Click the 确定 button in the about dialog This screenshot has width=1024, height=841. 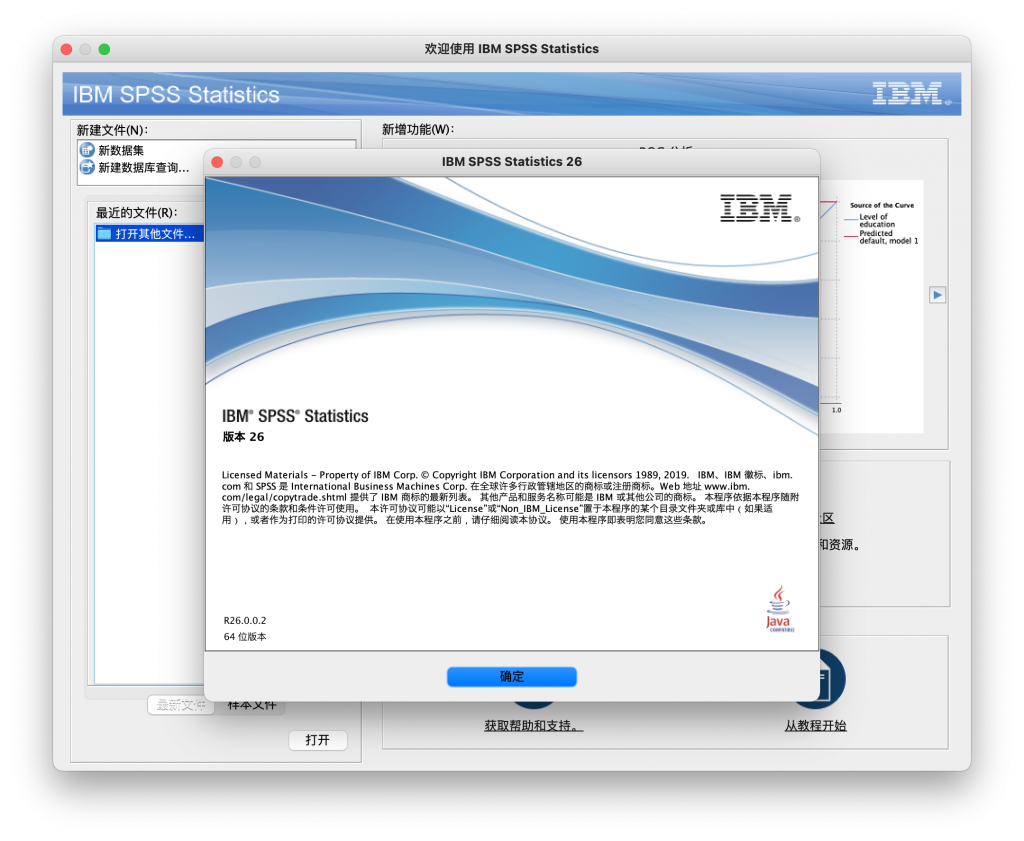[x=511, y=676]
